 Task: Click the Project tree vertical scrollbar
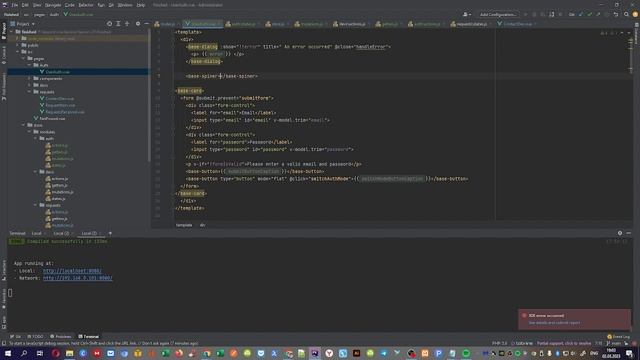(x=149, y=95)
